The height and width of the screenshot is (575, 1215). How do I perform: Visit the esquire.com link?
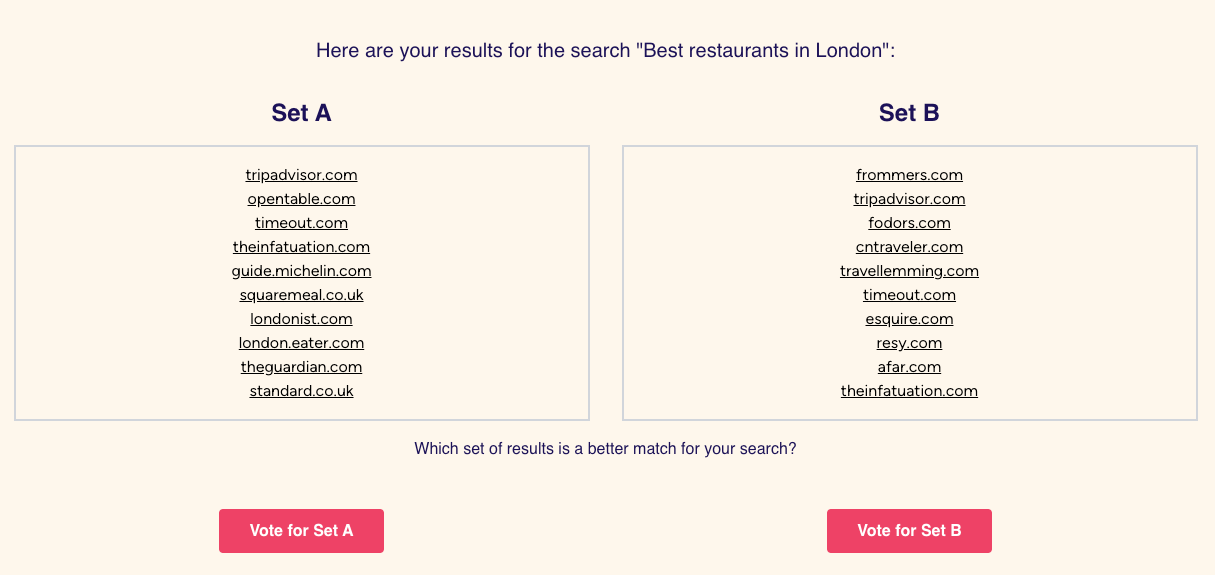point(910,319)
